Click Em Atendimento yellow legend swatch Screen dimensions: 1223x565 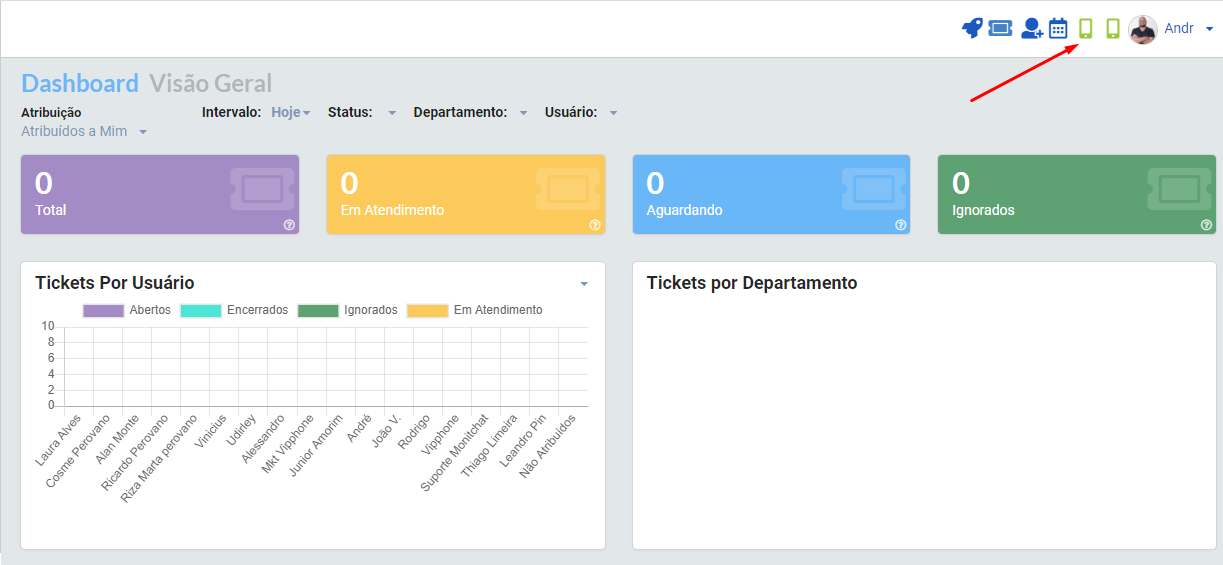point(427,310)
